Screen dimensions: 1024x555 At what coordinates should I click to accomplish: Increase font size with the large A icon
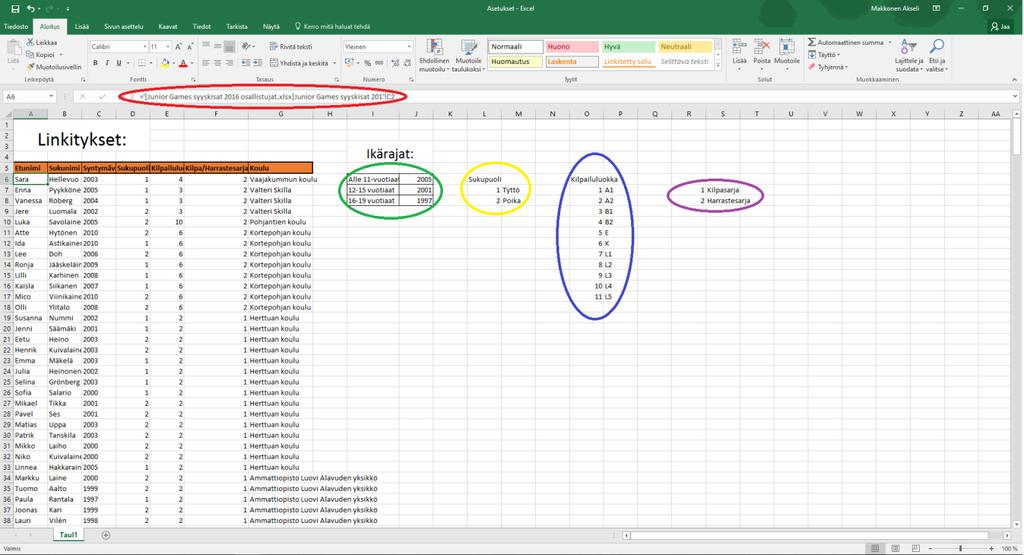tap(179, 47)
